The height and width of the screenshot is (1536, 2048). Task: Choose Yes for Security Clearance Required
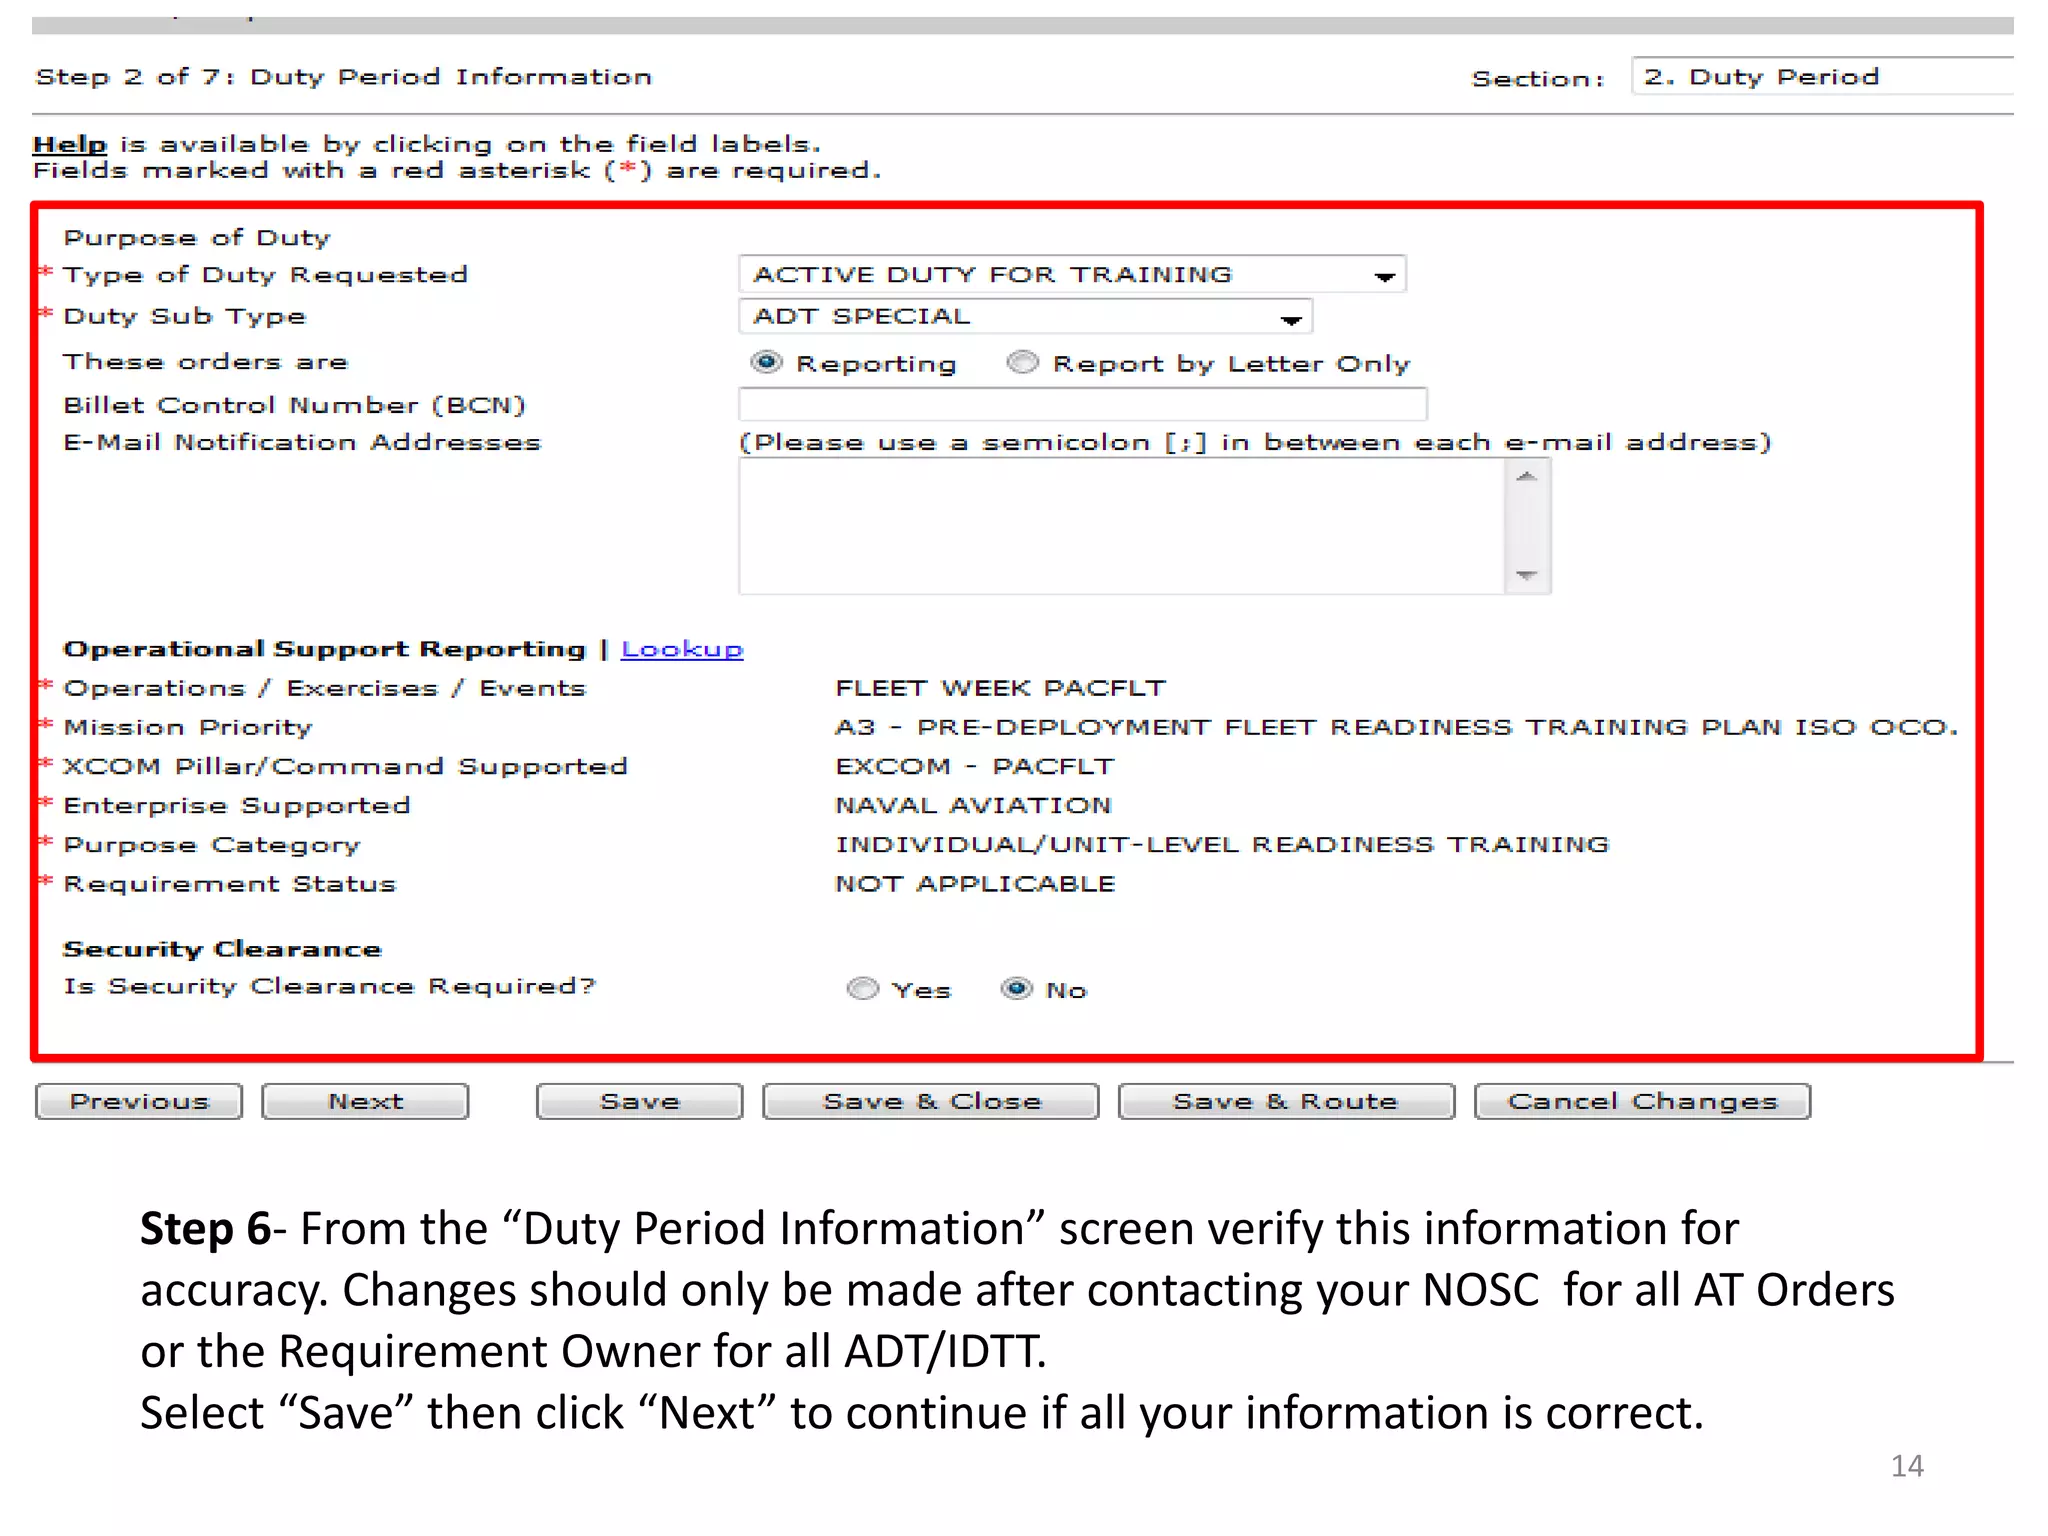(x=862, y=989)
